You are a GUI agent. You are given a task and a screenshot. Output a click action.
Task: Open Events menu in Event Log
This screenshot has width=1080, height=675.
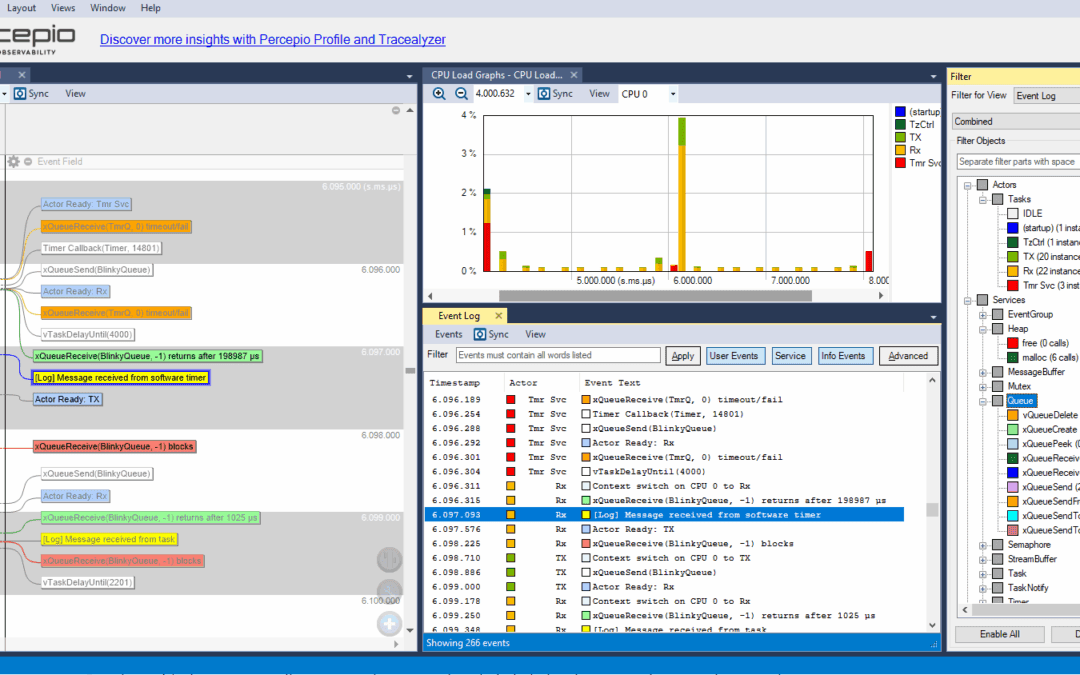point(448,334)
